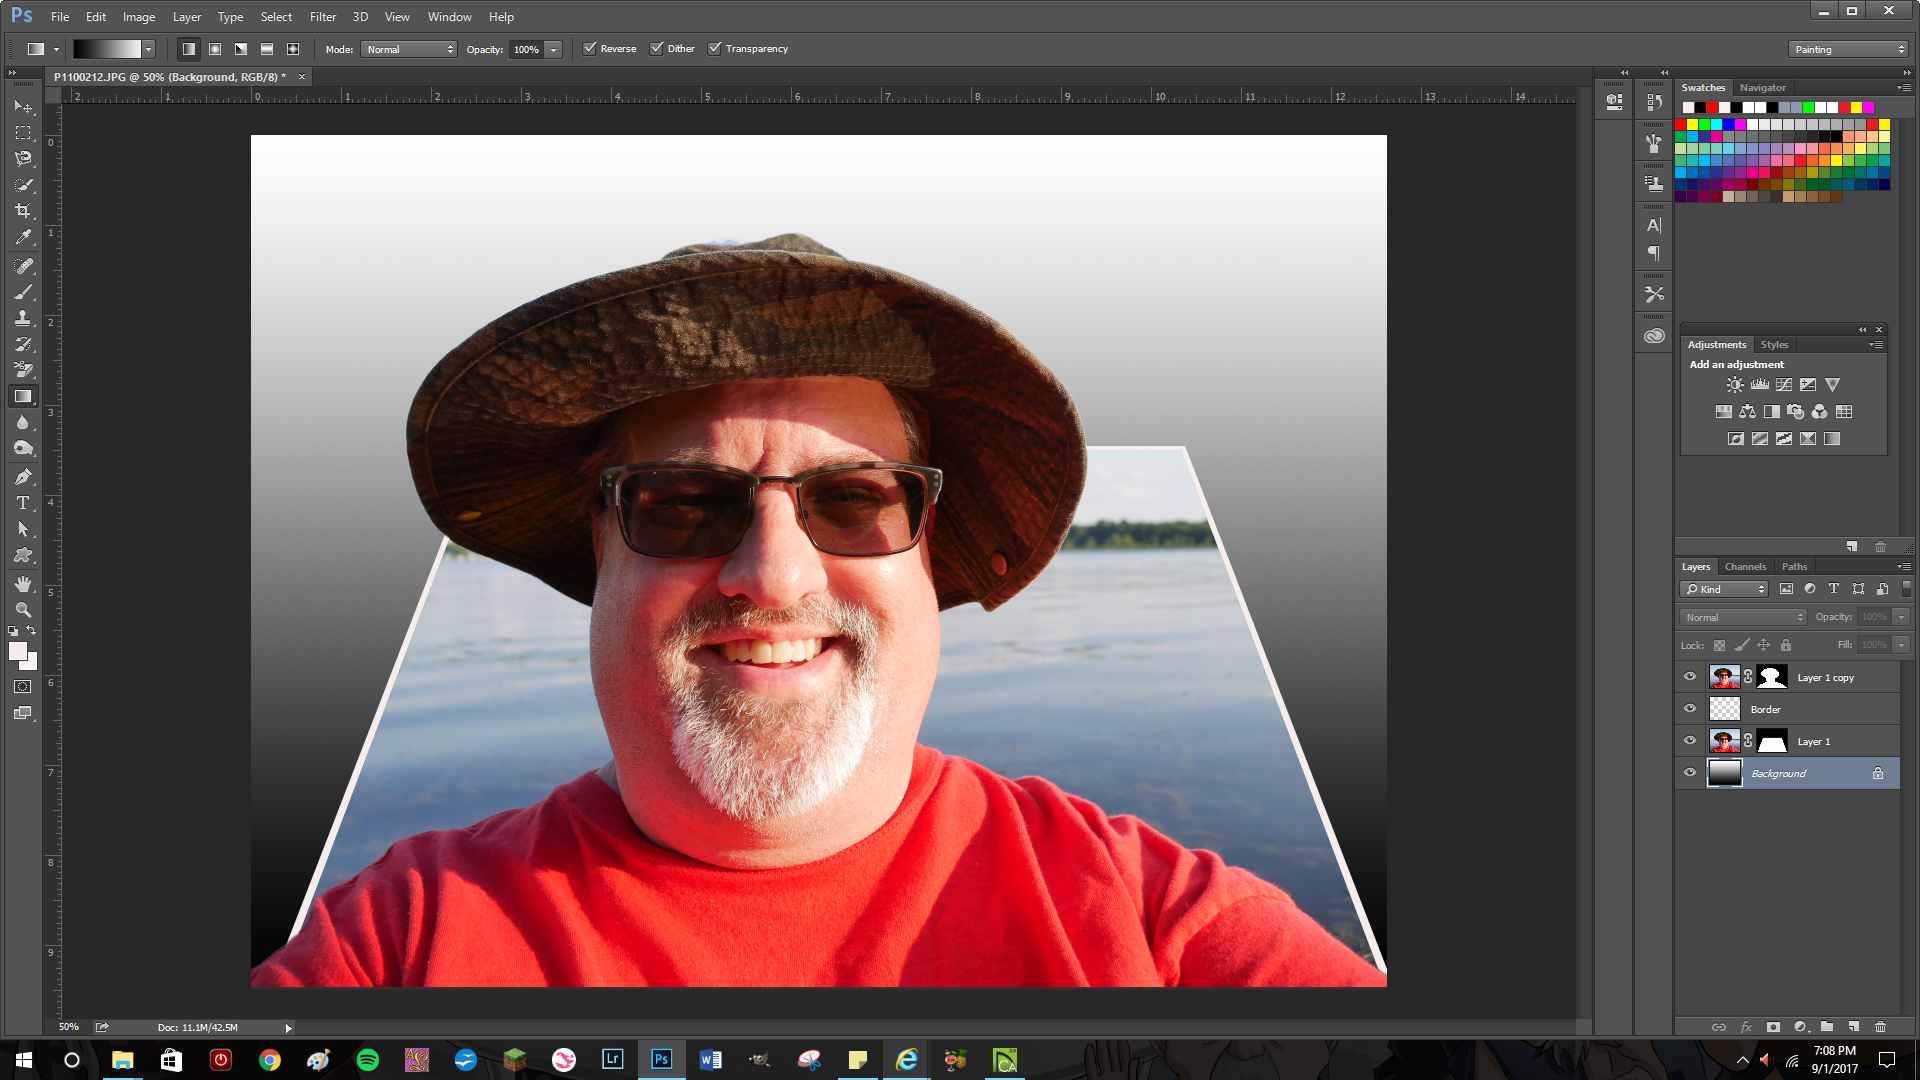Add a layer mask button in Layers panel

pos(1773,1027)
